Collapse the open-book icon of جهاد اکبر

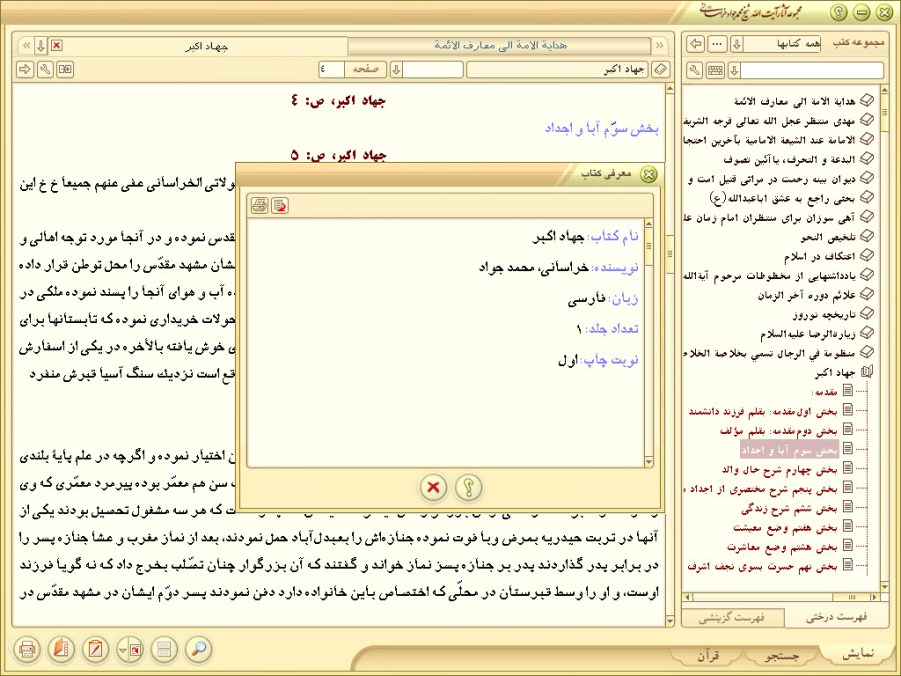867,371
